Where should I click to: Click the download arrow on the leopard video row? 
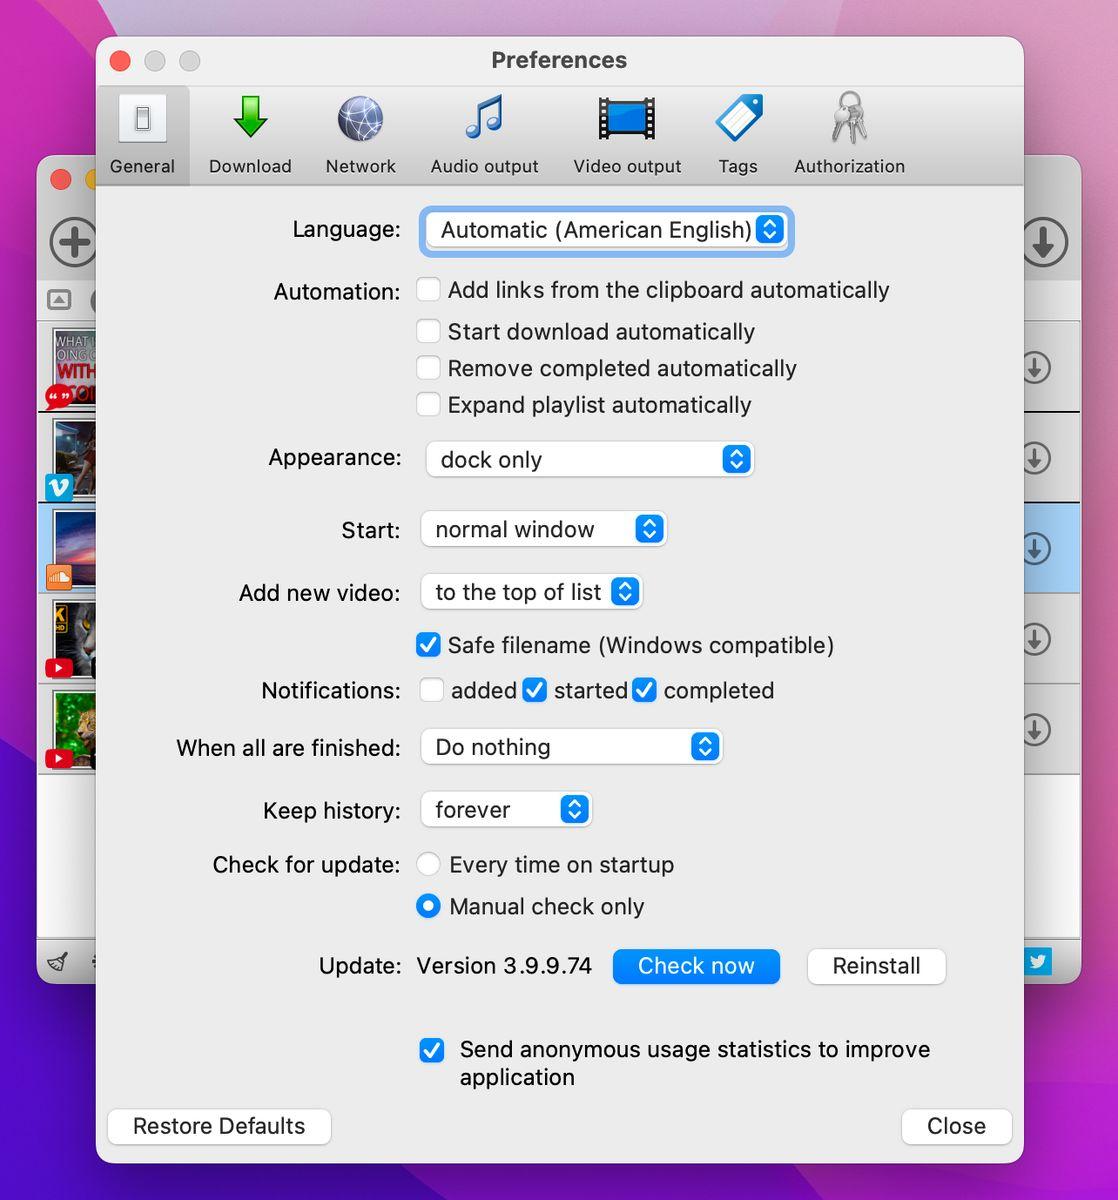pyautogui.click(x=1036, y=729)
